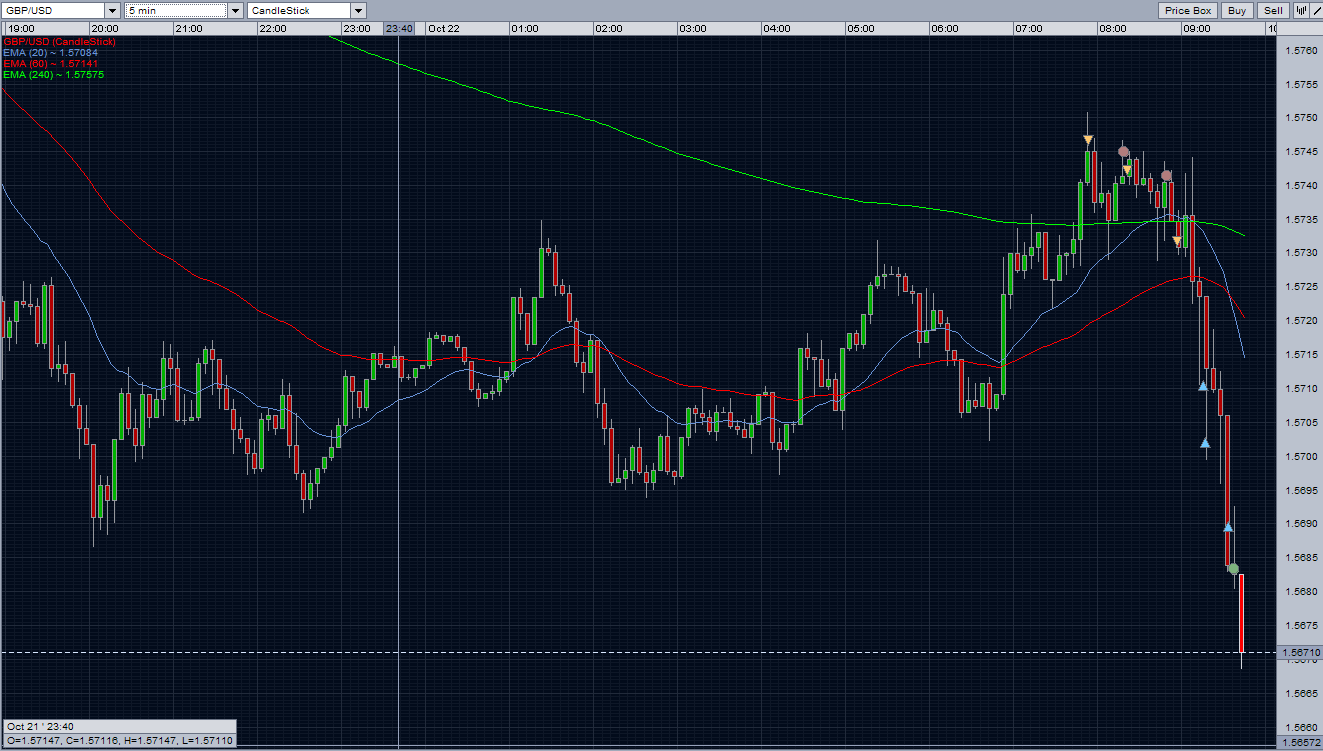The image size is (1323, 751).
Task: Click the 1.5660 price axis label
Action: click(x=1301, y=727)
